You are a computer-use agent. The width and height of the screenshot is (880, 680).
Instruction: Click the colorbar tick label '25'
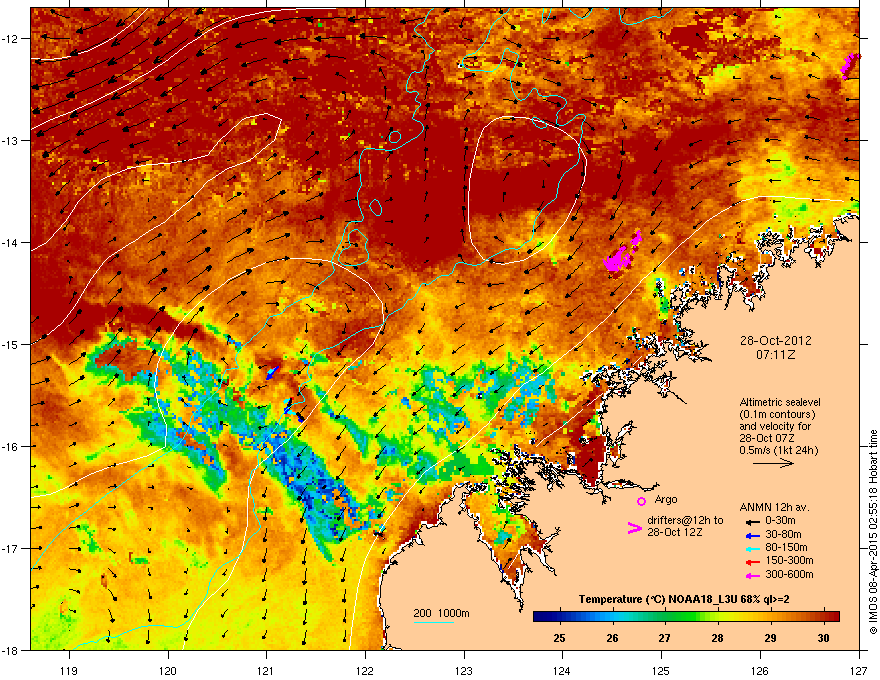pyautogui.click(x=559, y=638)
